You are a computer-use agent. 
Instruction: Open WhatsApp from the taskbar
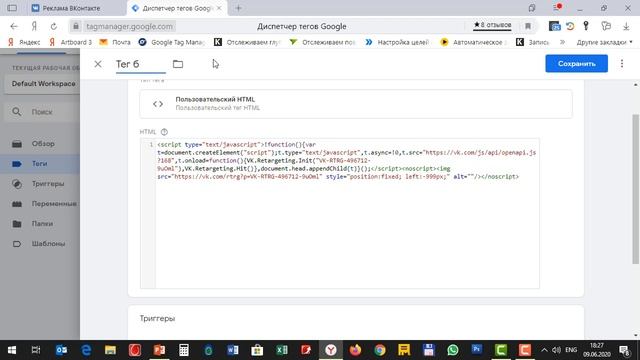point(453,350)
